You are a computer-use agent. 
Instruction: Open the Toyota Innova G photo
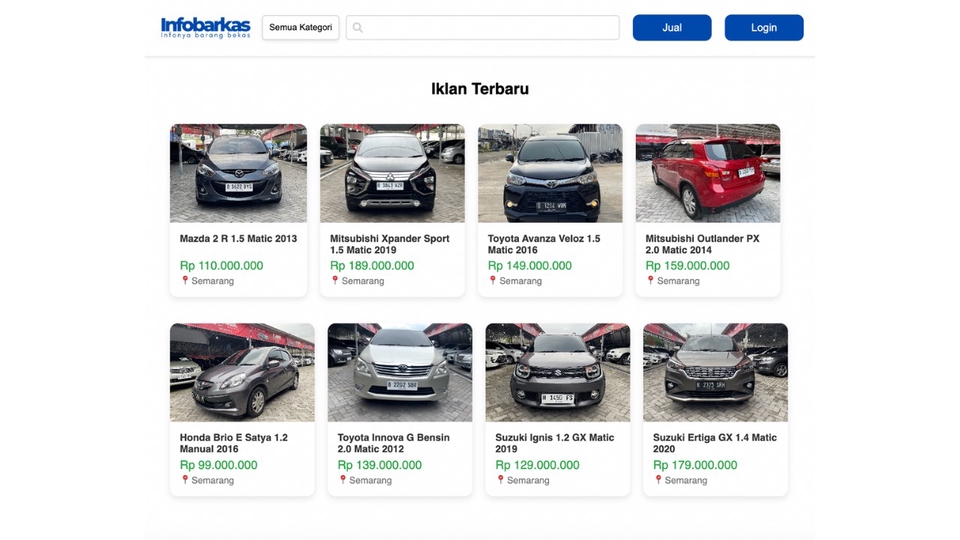click(x=400, y=372)
